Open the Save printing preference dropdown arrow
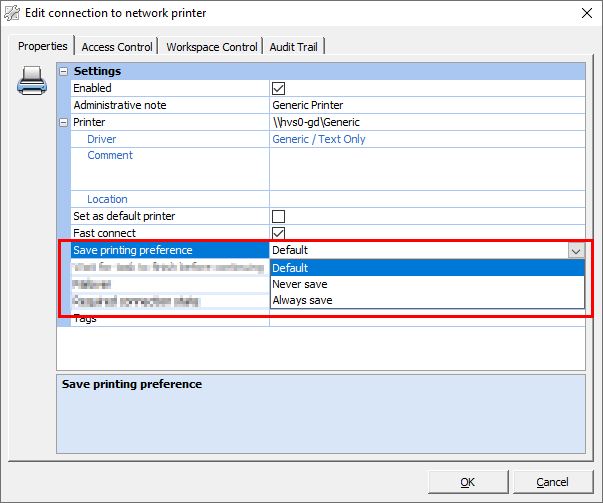This screenshot has width=603, height=503. [576, 251]
